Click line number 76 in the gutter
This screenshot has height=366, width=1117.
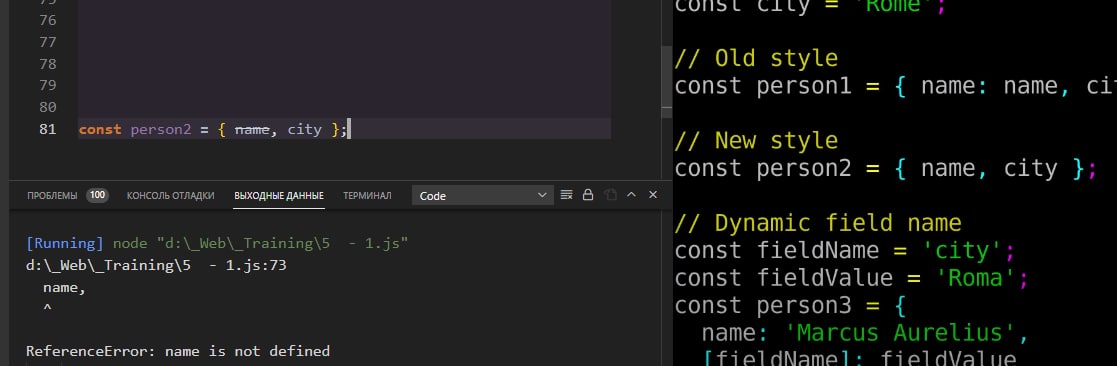(48, 20)
